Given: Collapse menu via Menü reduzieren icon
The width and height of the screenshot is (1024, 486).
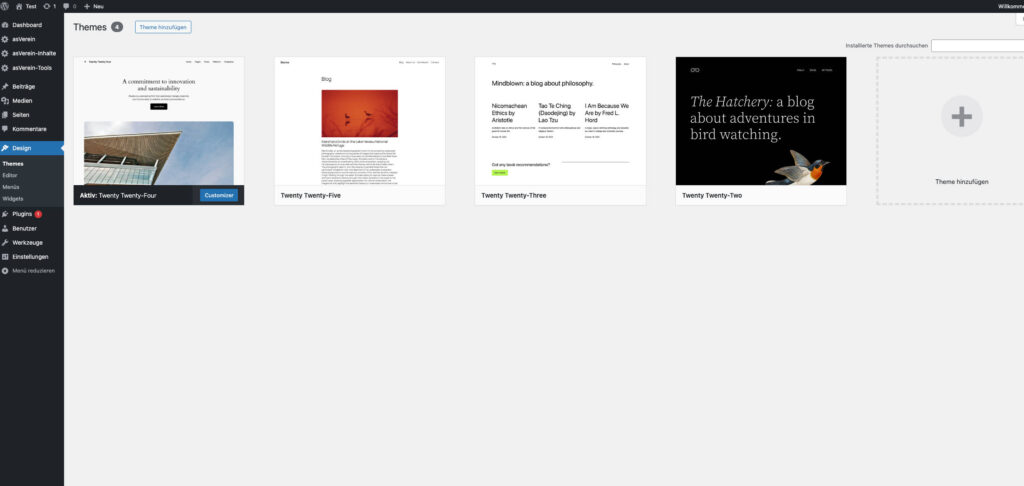Looking at the screenshot, I should tap(5, 270).
